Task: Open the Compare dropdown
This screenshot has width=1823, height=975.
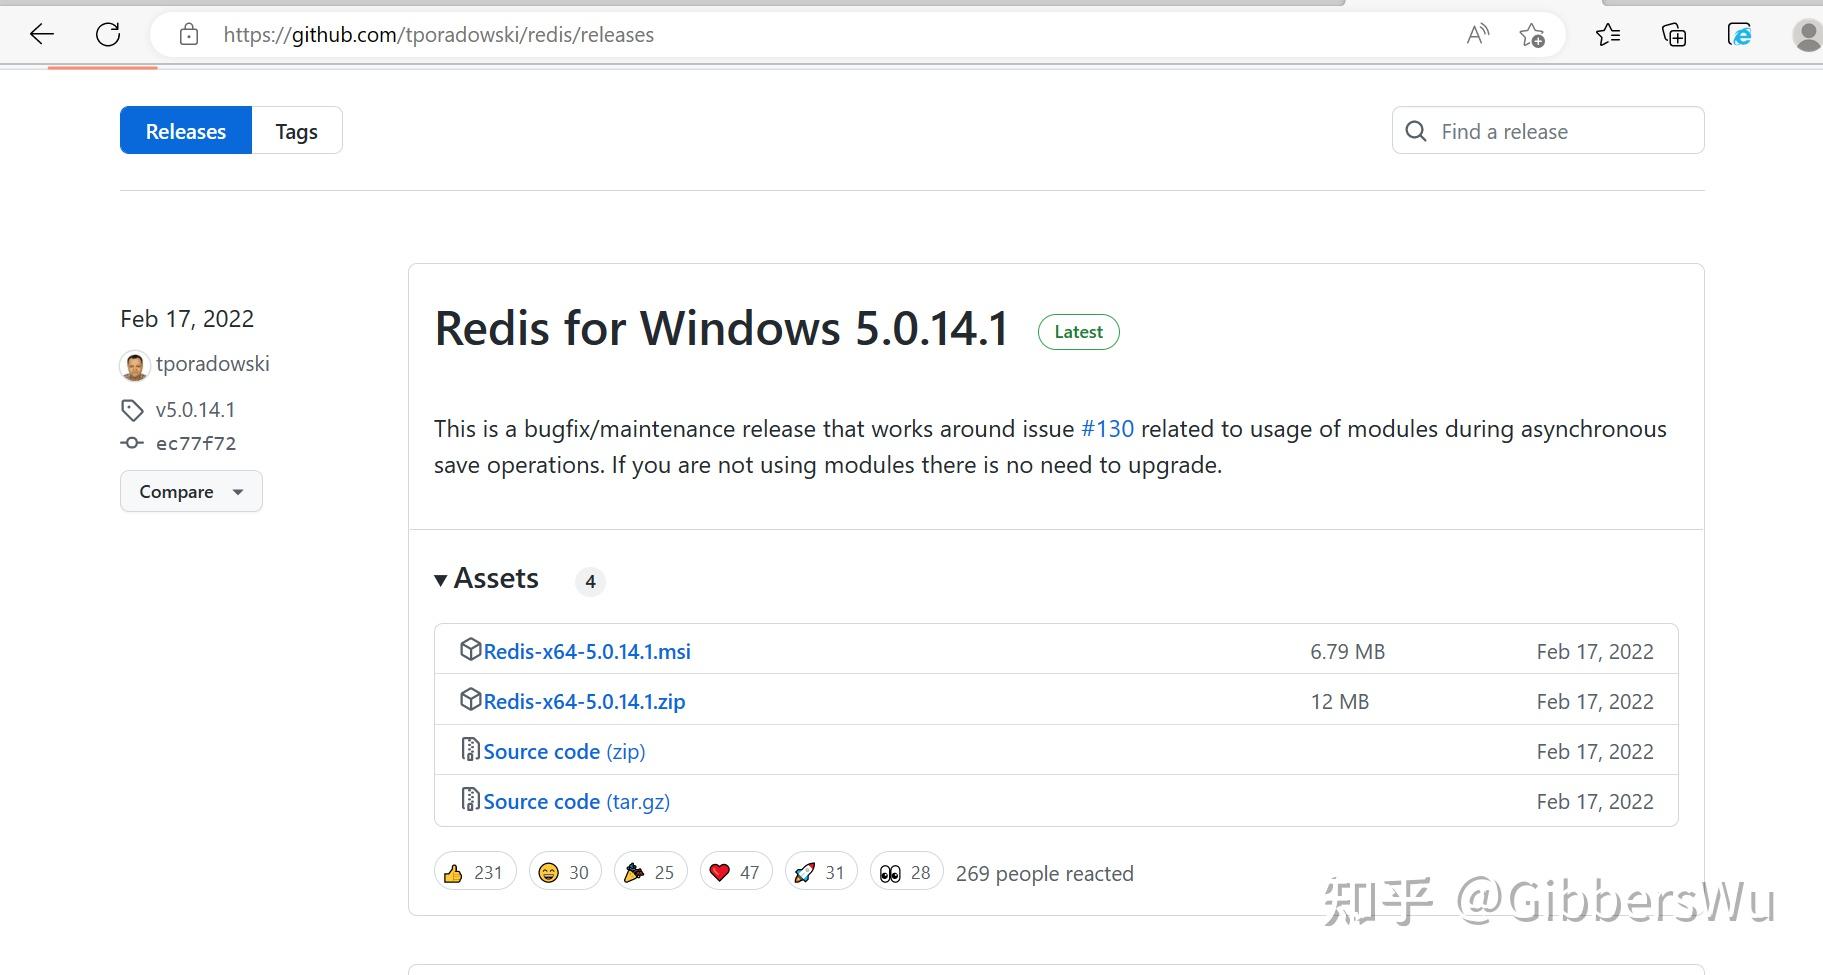Action: click(190, 491)
